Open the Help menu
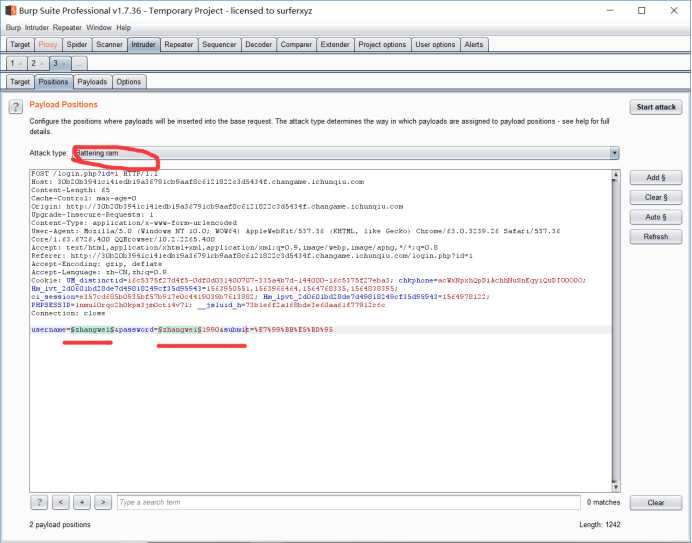 124,27
